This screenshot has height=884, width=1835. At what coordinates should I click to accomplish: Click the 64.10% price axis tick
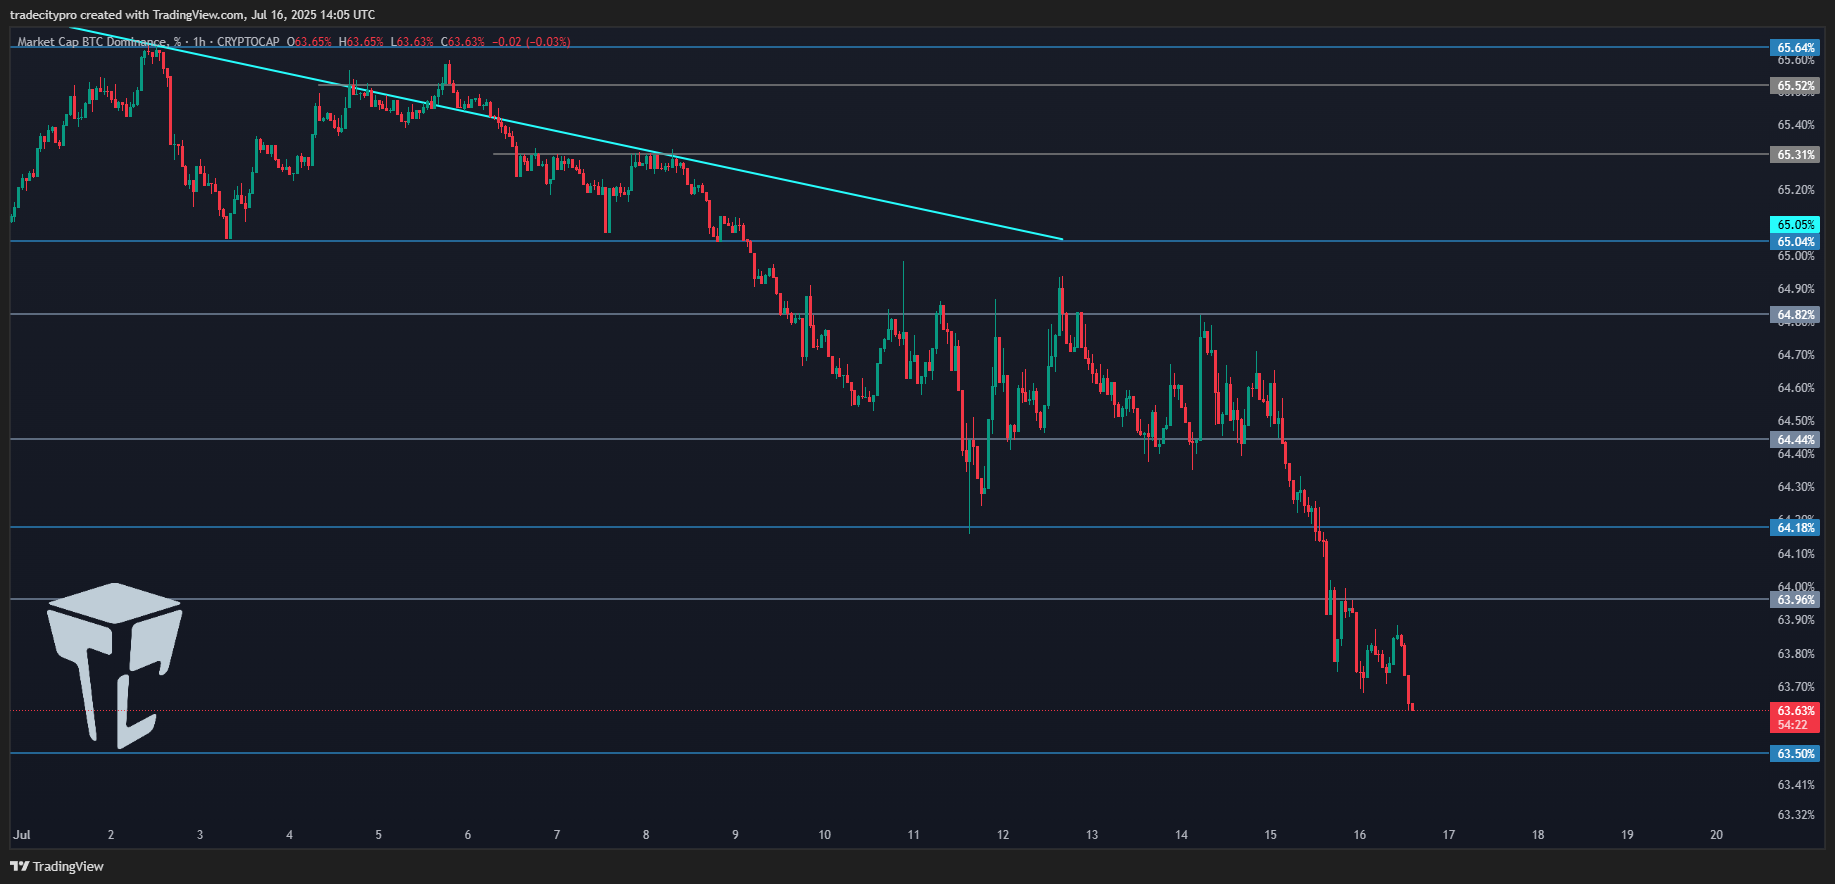(1796, 554)
